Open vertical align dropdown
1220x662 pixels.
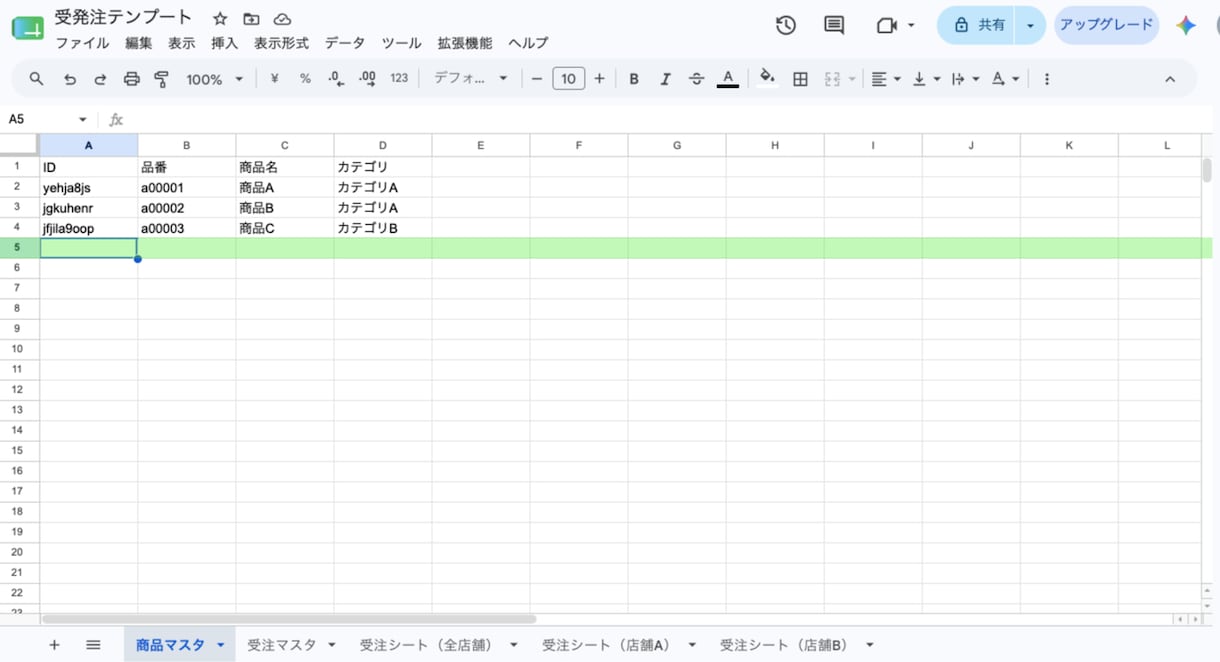pos(926,79)
